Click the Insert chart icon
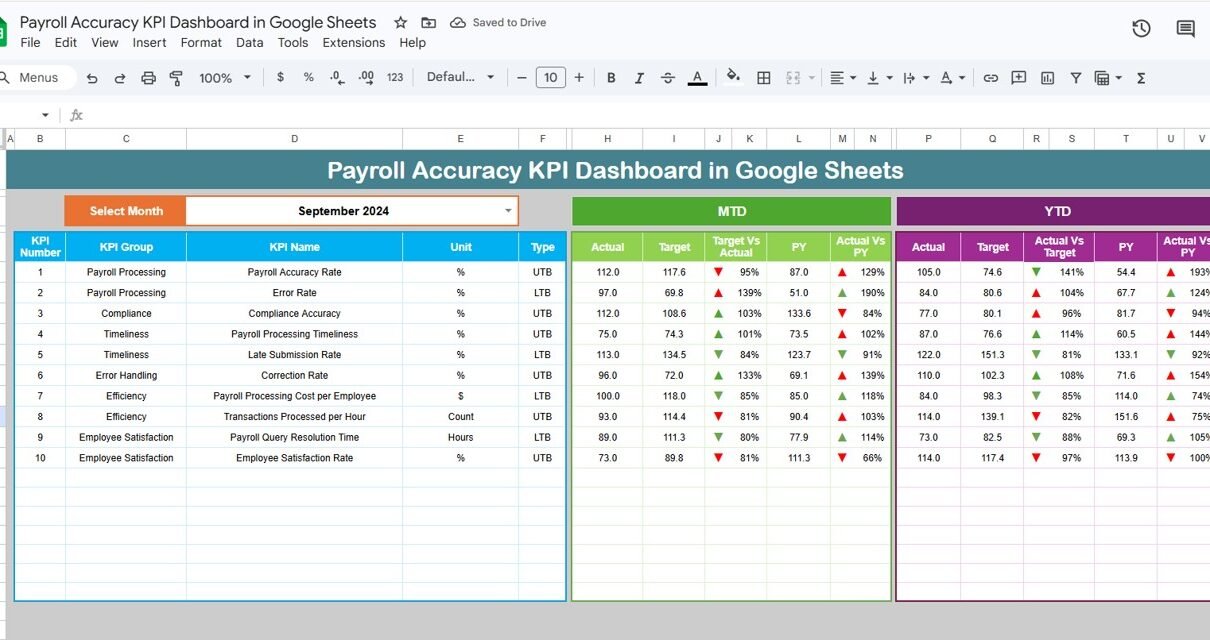 pos(1047,78)
